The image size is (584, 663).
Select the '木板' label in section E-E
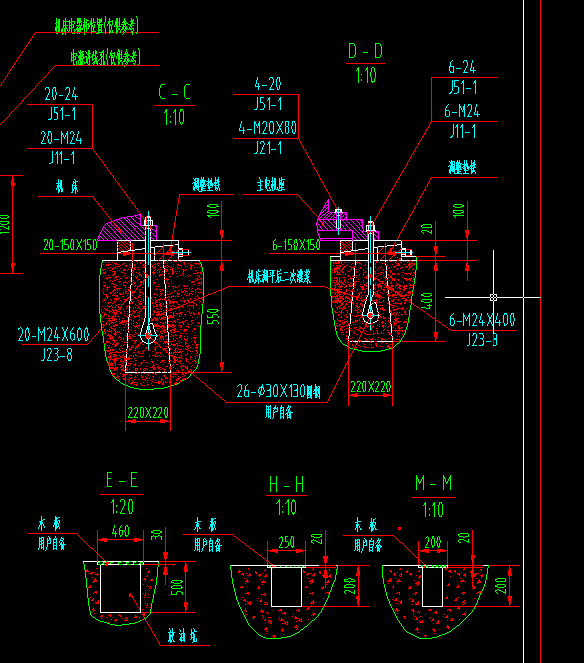(49, 524)
